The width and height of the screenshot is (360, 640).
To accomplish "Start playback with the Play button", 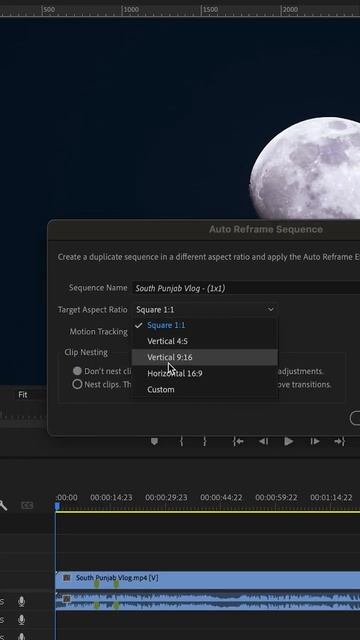I will pos(289,441).
